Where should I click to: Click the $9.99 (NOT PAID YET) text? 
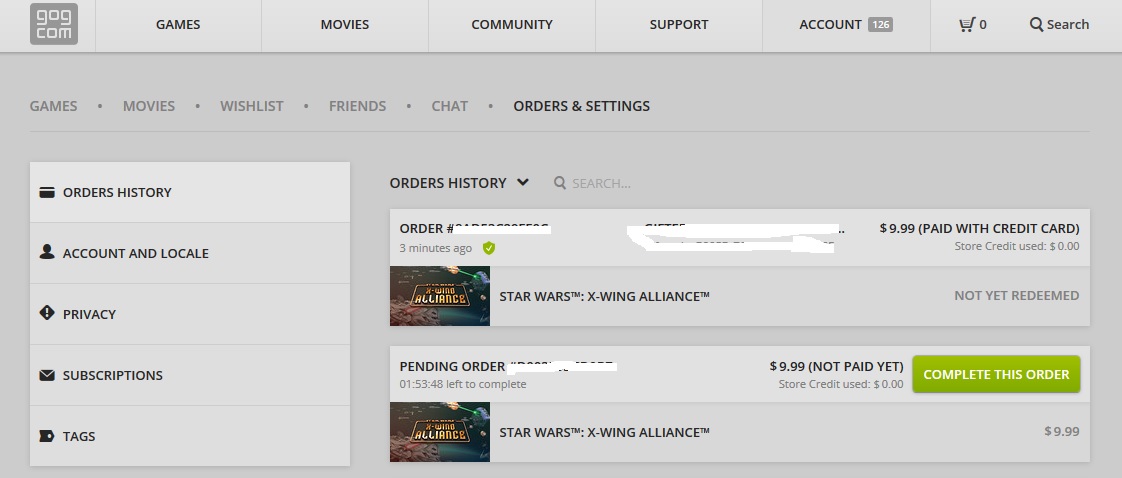point(836,366)
